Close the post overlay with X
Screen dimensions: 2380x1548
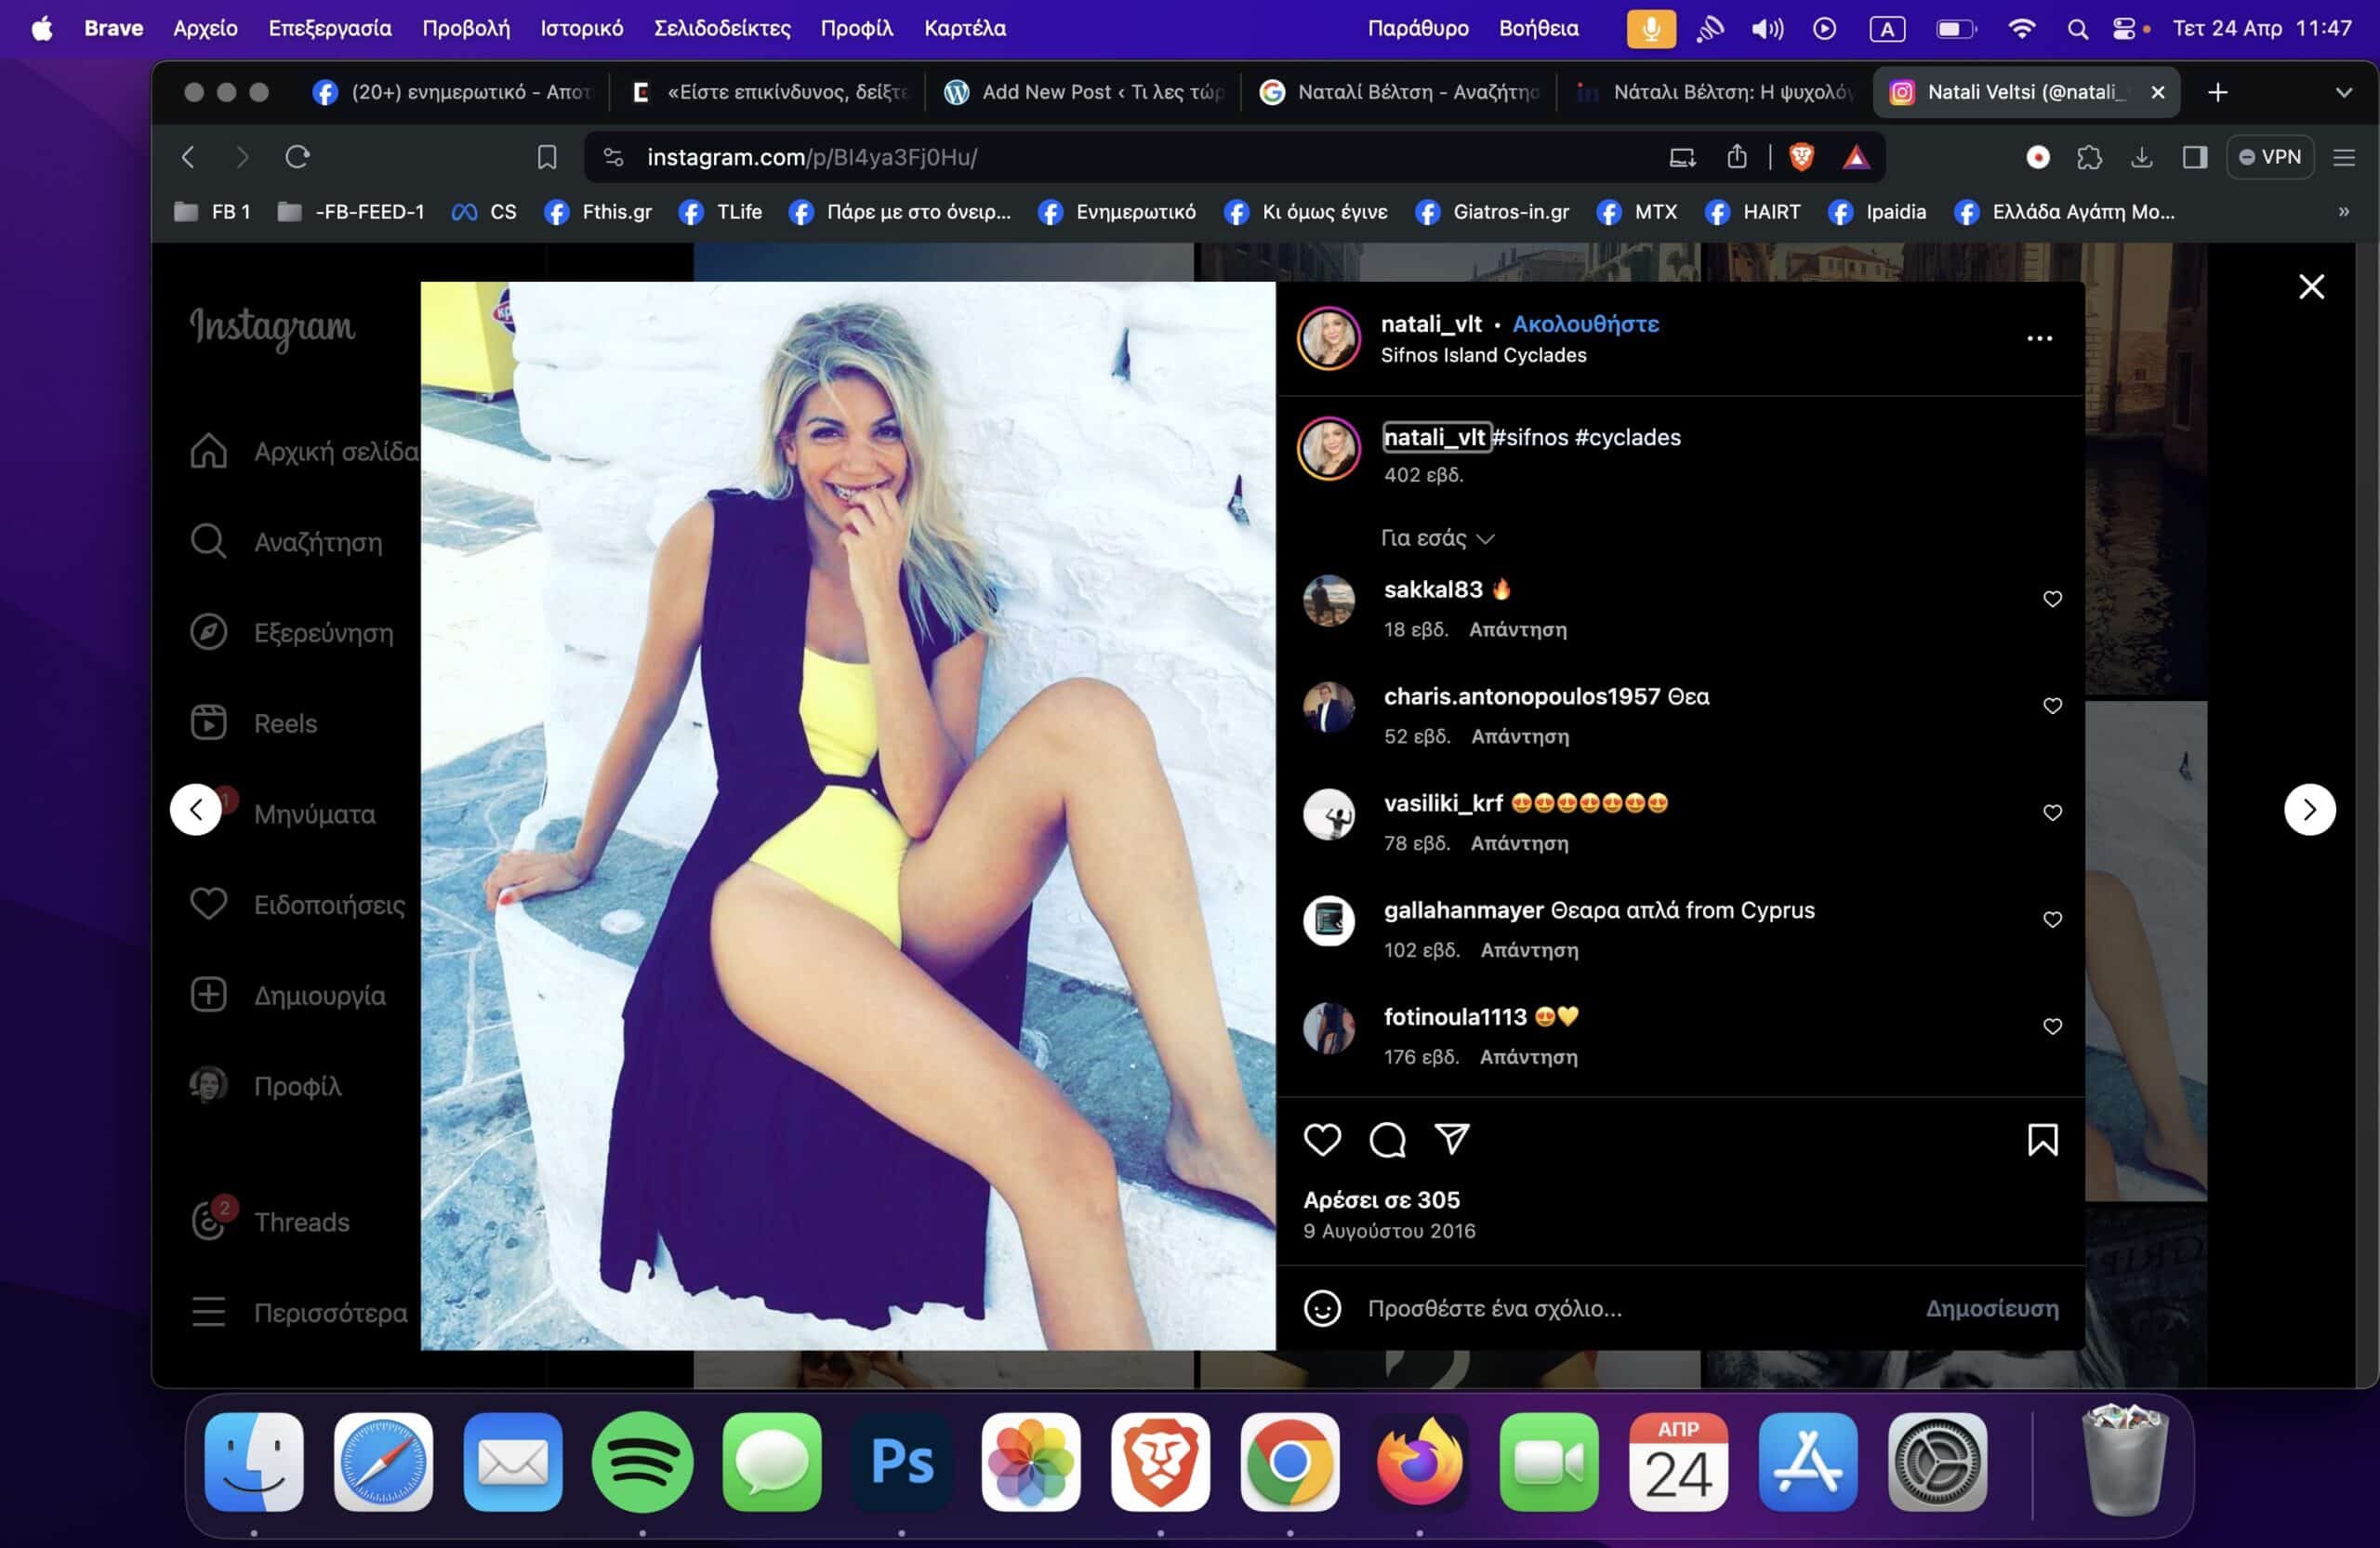[x=2311, y=287]
